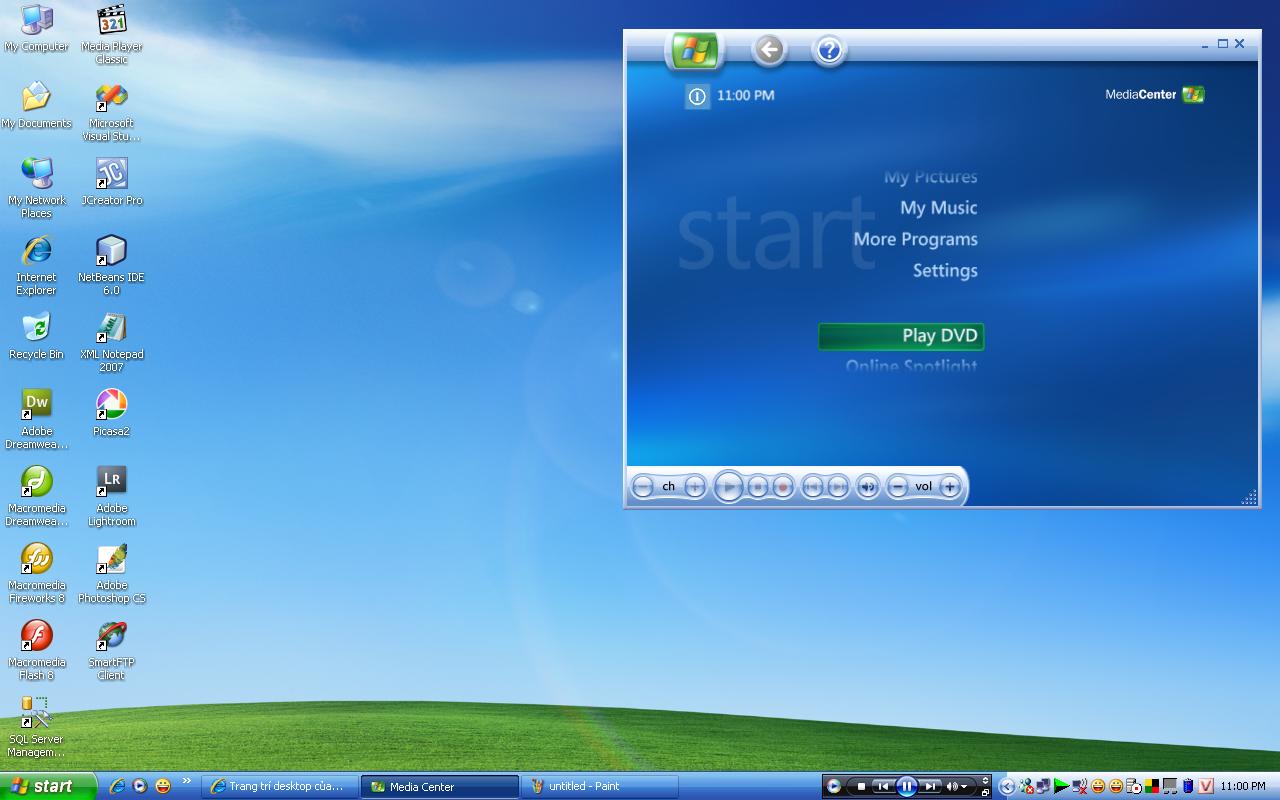Switch to untitled - Paint taskbar button
The height and width of the screenshot is (800, 1280).
click(x=600, y=786)
